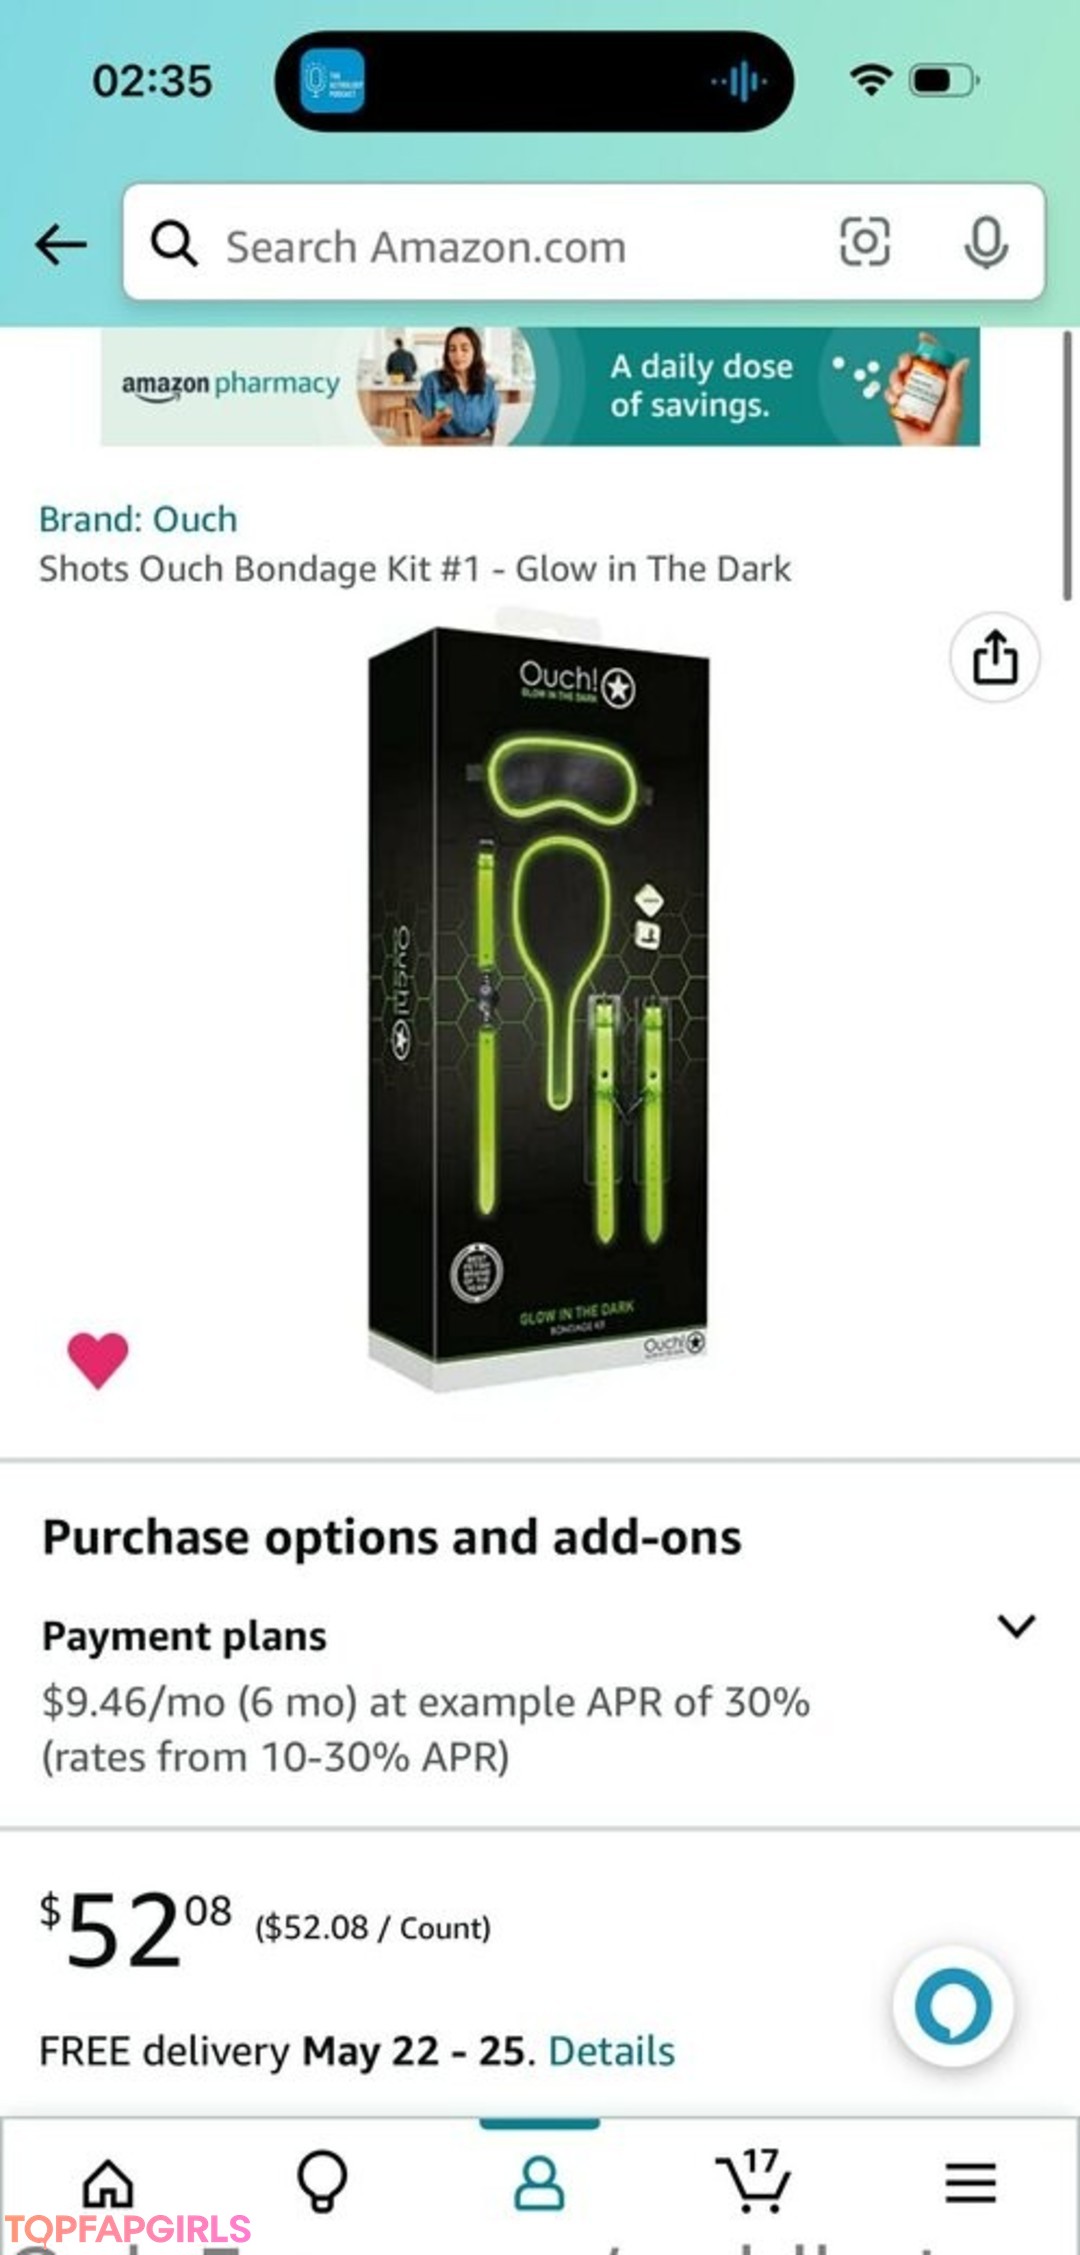The height and width of the screenshot is (2255, 1080).
Task: Expand Payment plans chevron
Action: 1017,1626
